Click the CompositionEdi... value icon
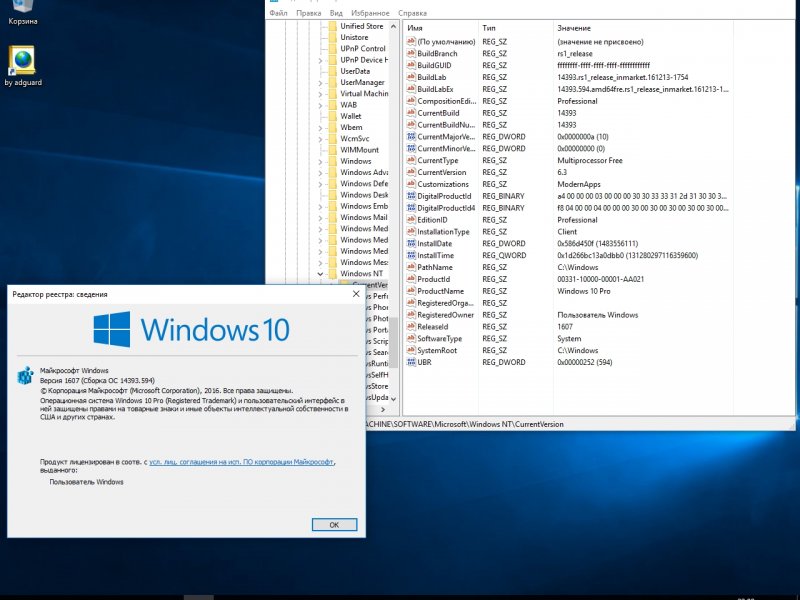Image resolution: width=800 pixels, height=600 pixels. pyautogui.click(x=411, y=101)
